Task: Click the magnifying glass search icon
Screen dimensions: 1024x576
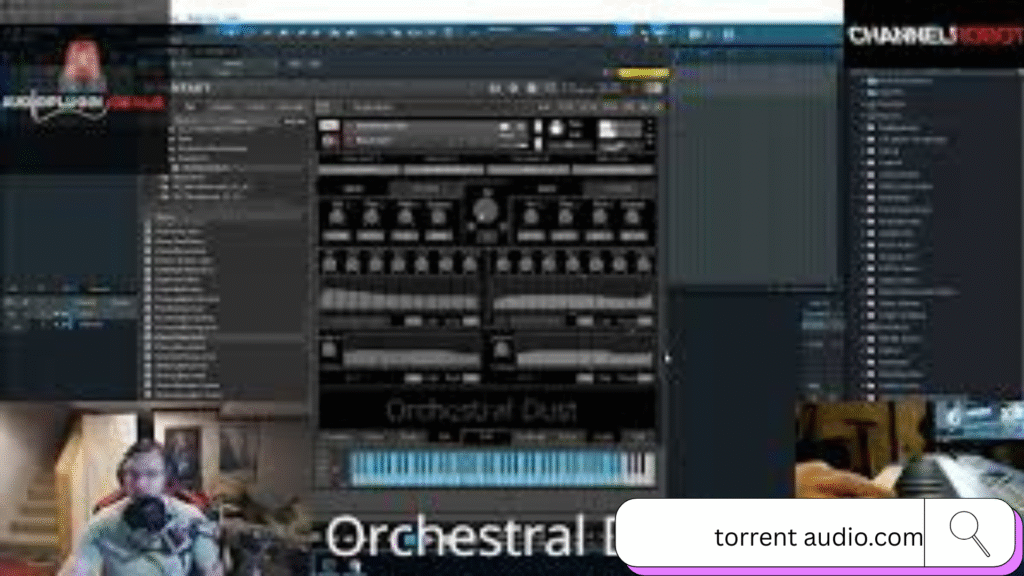Action: (x=968, y=535)
